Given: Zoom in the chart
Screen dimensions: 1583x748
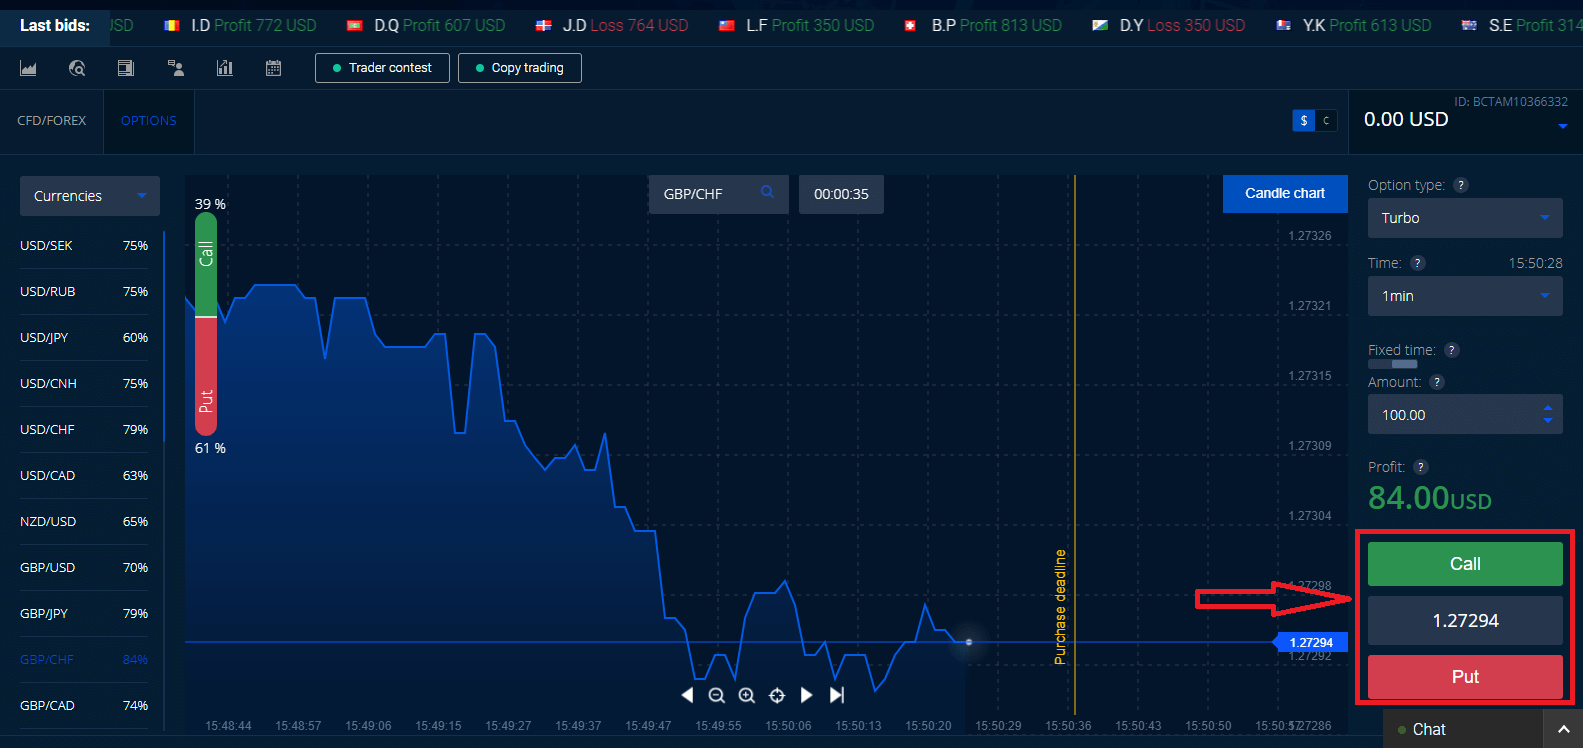Looking at the screenshot, I should tap(746, 695).
